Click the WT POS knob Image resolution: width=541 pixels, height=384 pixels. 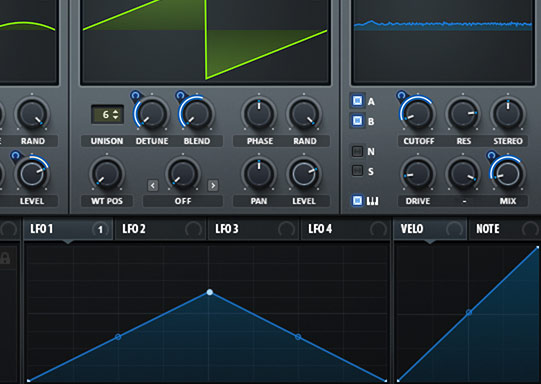[107, 174]
